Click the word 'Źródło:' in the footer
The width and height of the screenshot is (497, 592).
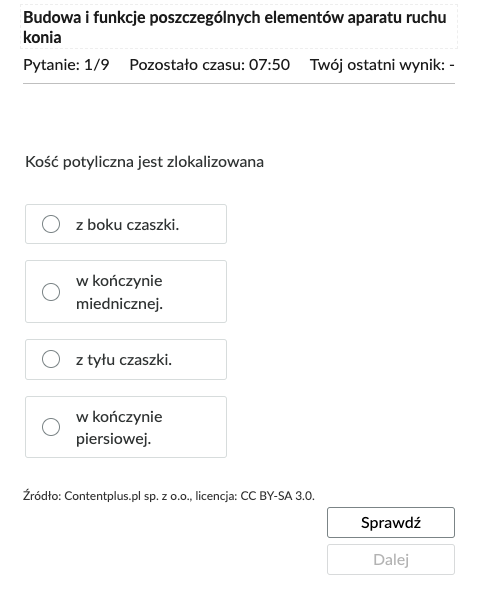click(42, 495)
